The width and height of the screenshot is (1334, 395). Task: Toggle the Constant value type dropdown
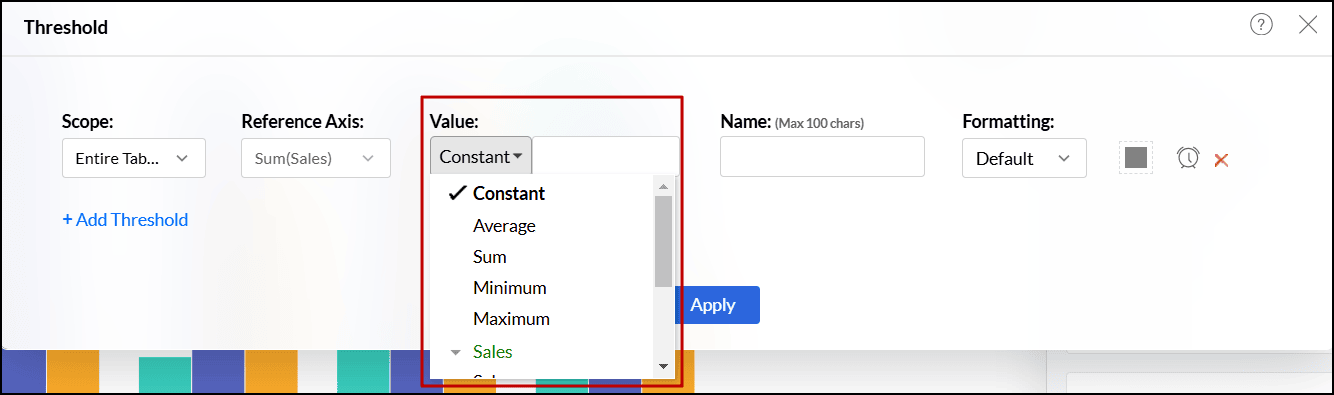pyautogui.click(x=481, y=156)
